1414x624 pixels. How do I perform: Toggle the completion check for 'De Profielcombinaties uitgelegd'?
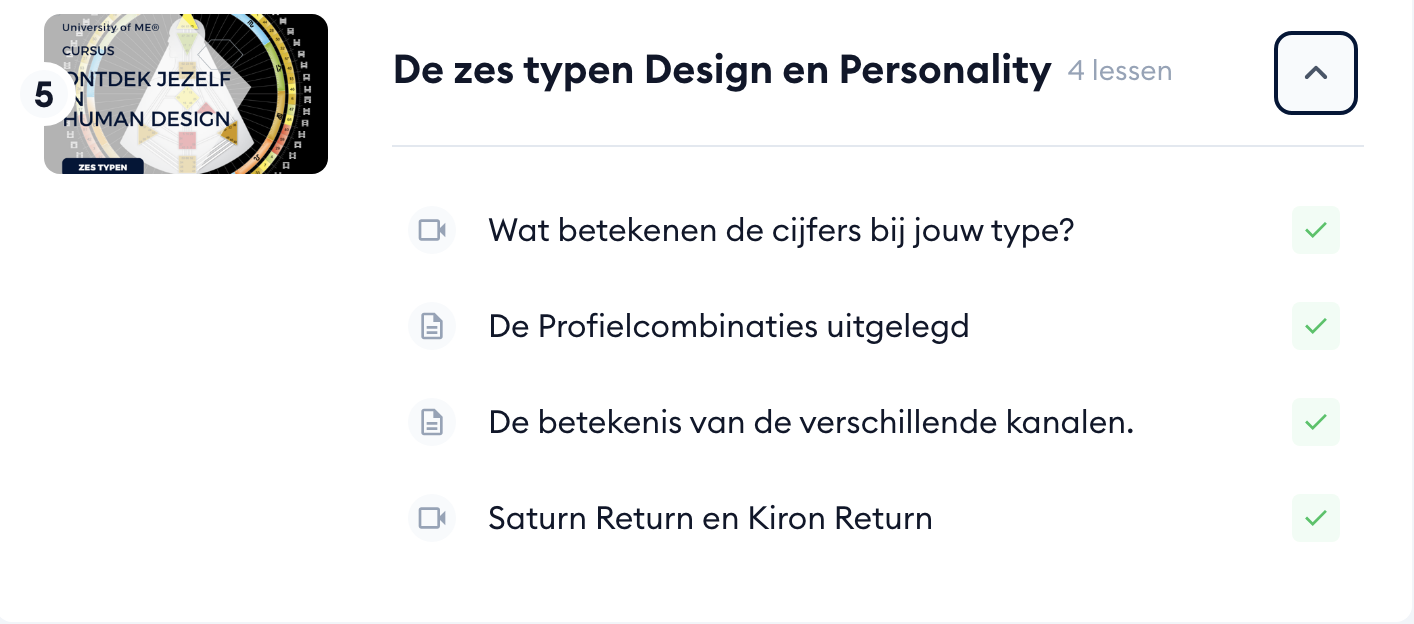coord(1315,327)
